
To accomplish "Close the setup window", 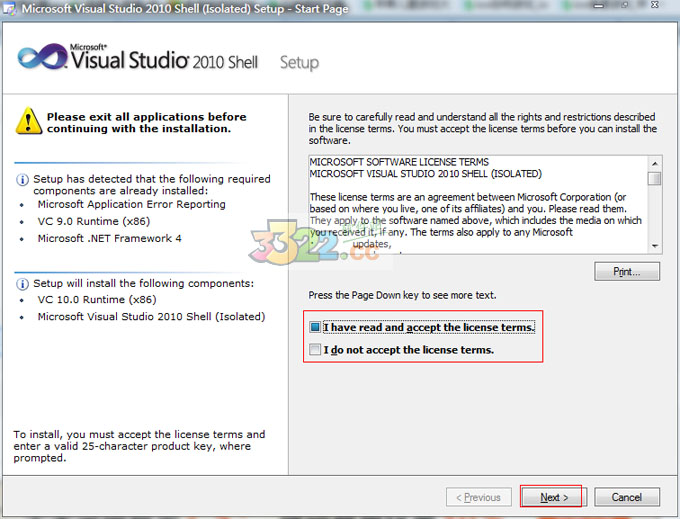I will tap(655, 5).
